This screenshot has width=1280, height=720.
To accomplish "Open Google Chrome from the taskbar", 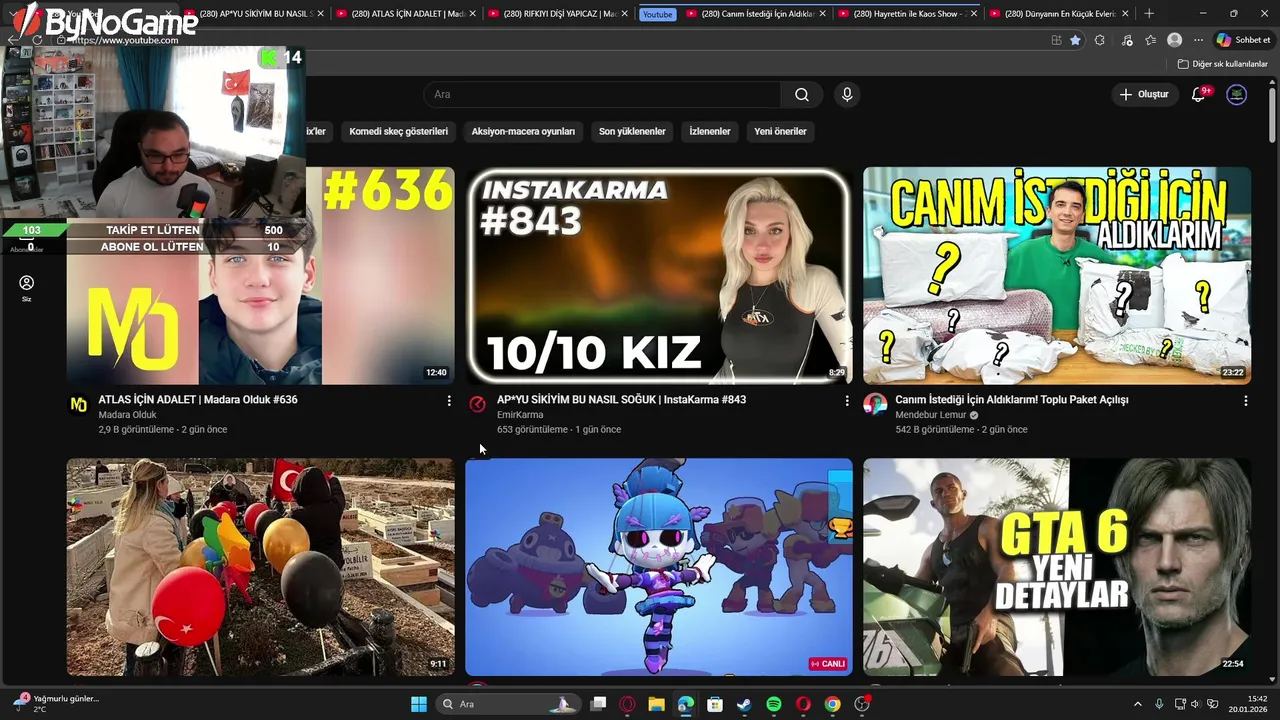I will 832,704.
